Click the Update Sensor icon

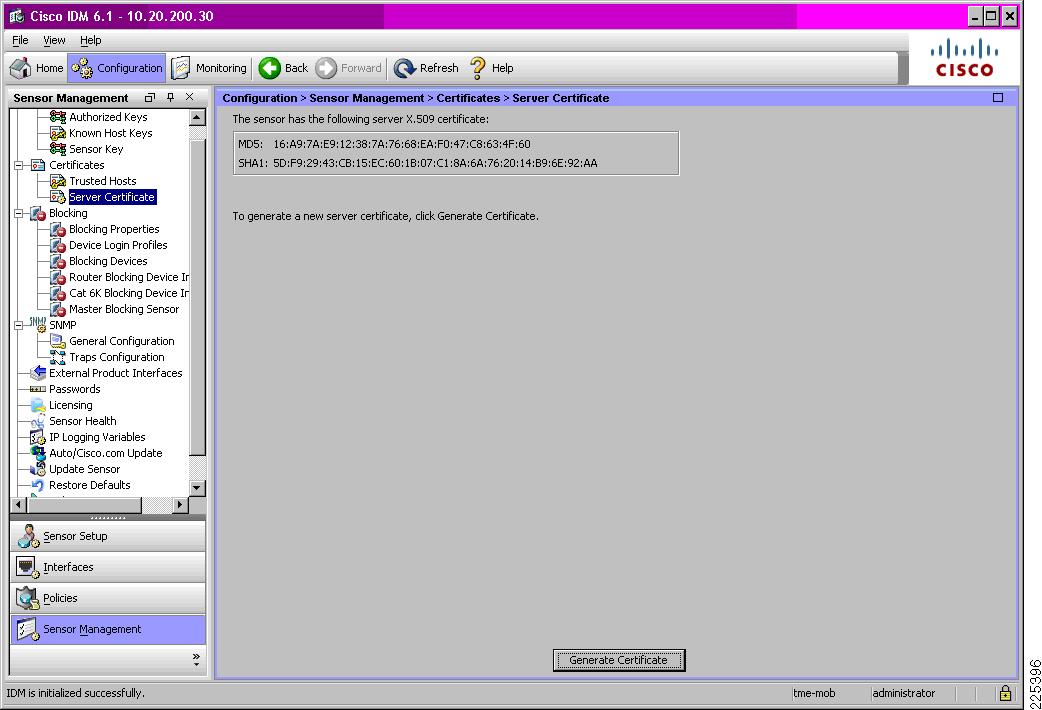click(38, 469)
